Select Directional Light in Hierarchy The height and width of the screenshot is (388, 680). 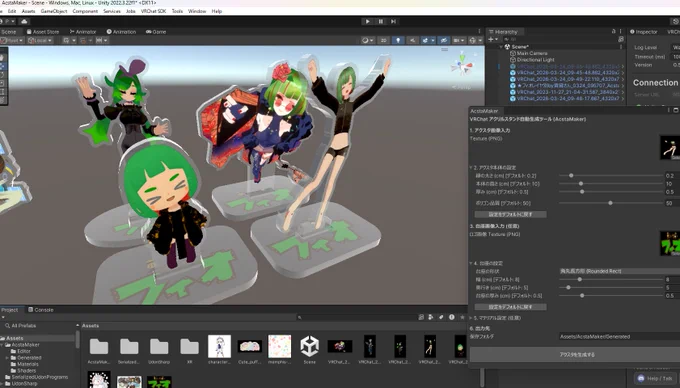(535, 60)
